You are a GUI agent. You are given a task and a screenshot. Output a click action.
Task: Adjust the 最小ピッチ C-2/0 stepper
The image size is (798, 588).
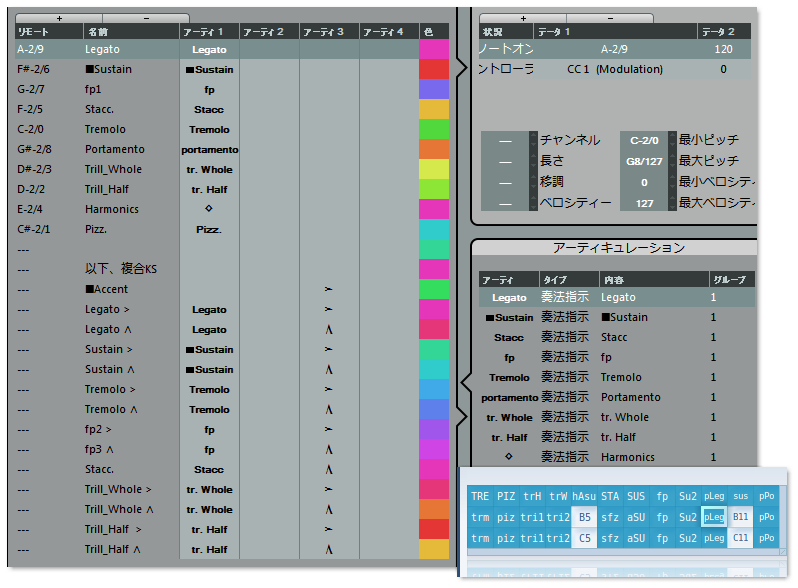[x=672, y=140]
